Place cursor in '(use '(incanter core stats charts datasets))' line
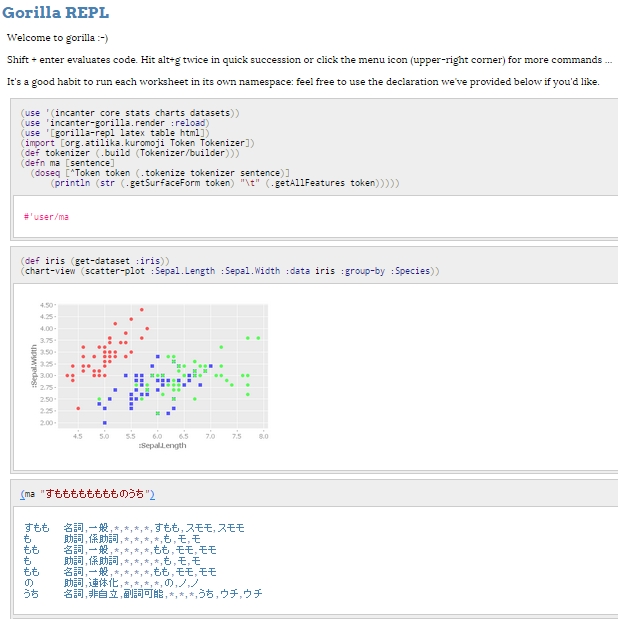 click(130, 113)
